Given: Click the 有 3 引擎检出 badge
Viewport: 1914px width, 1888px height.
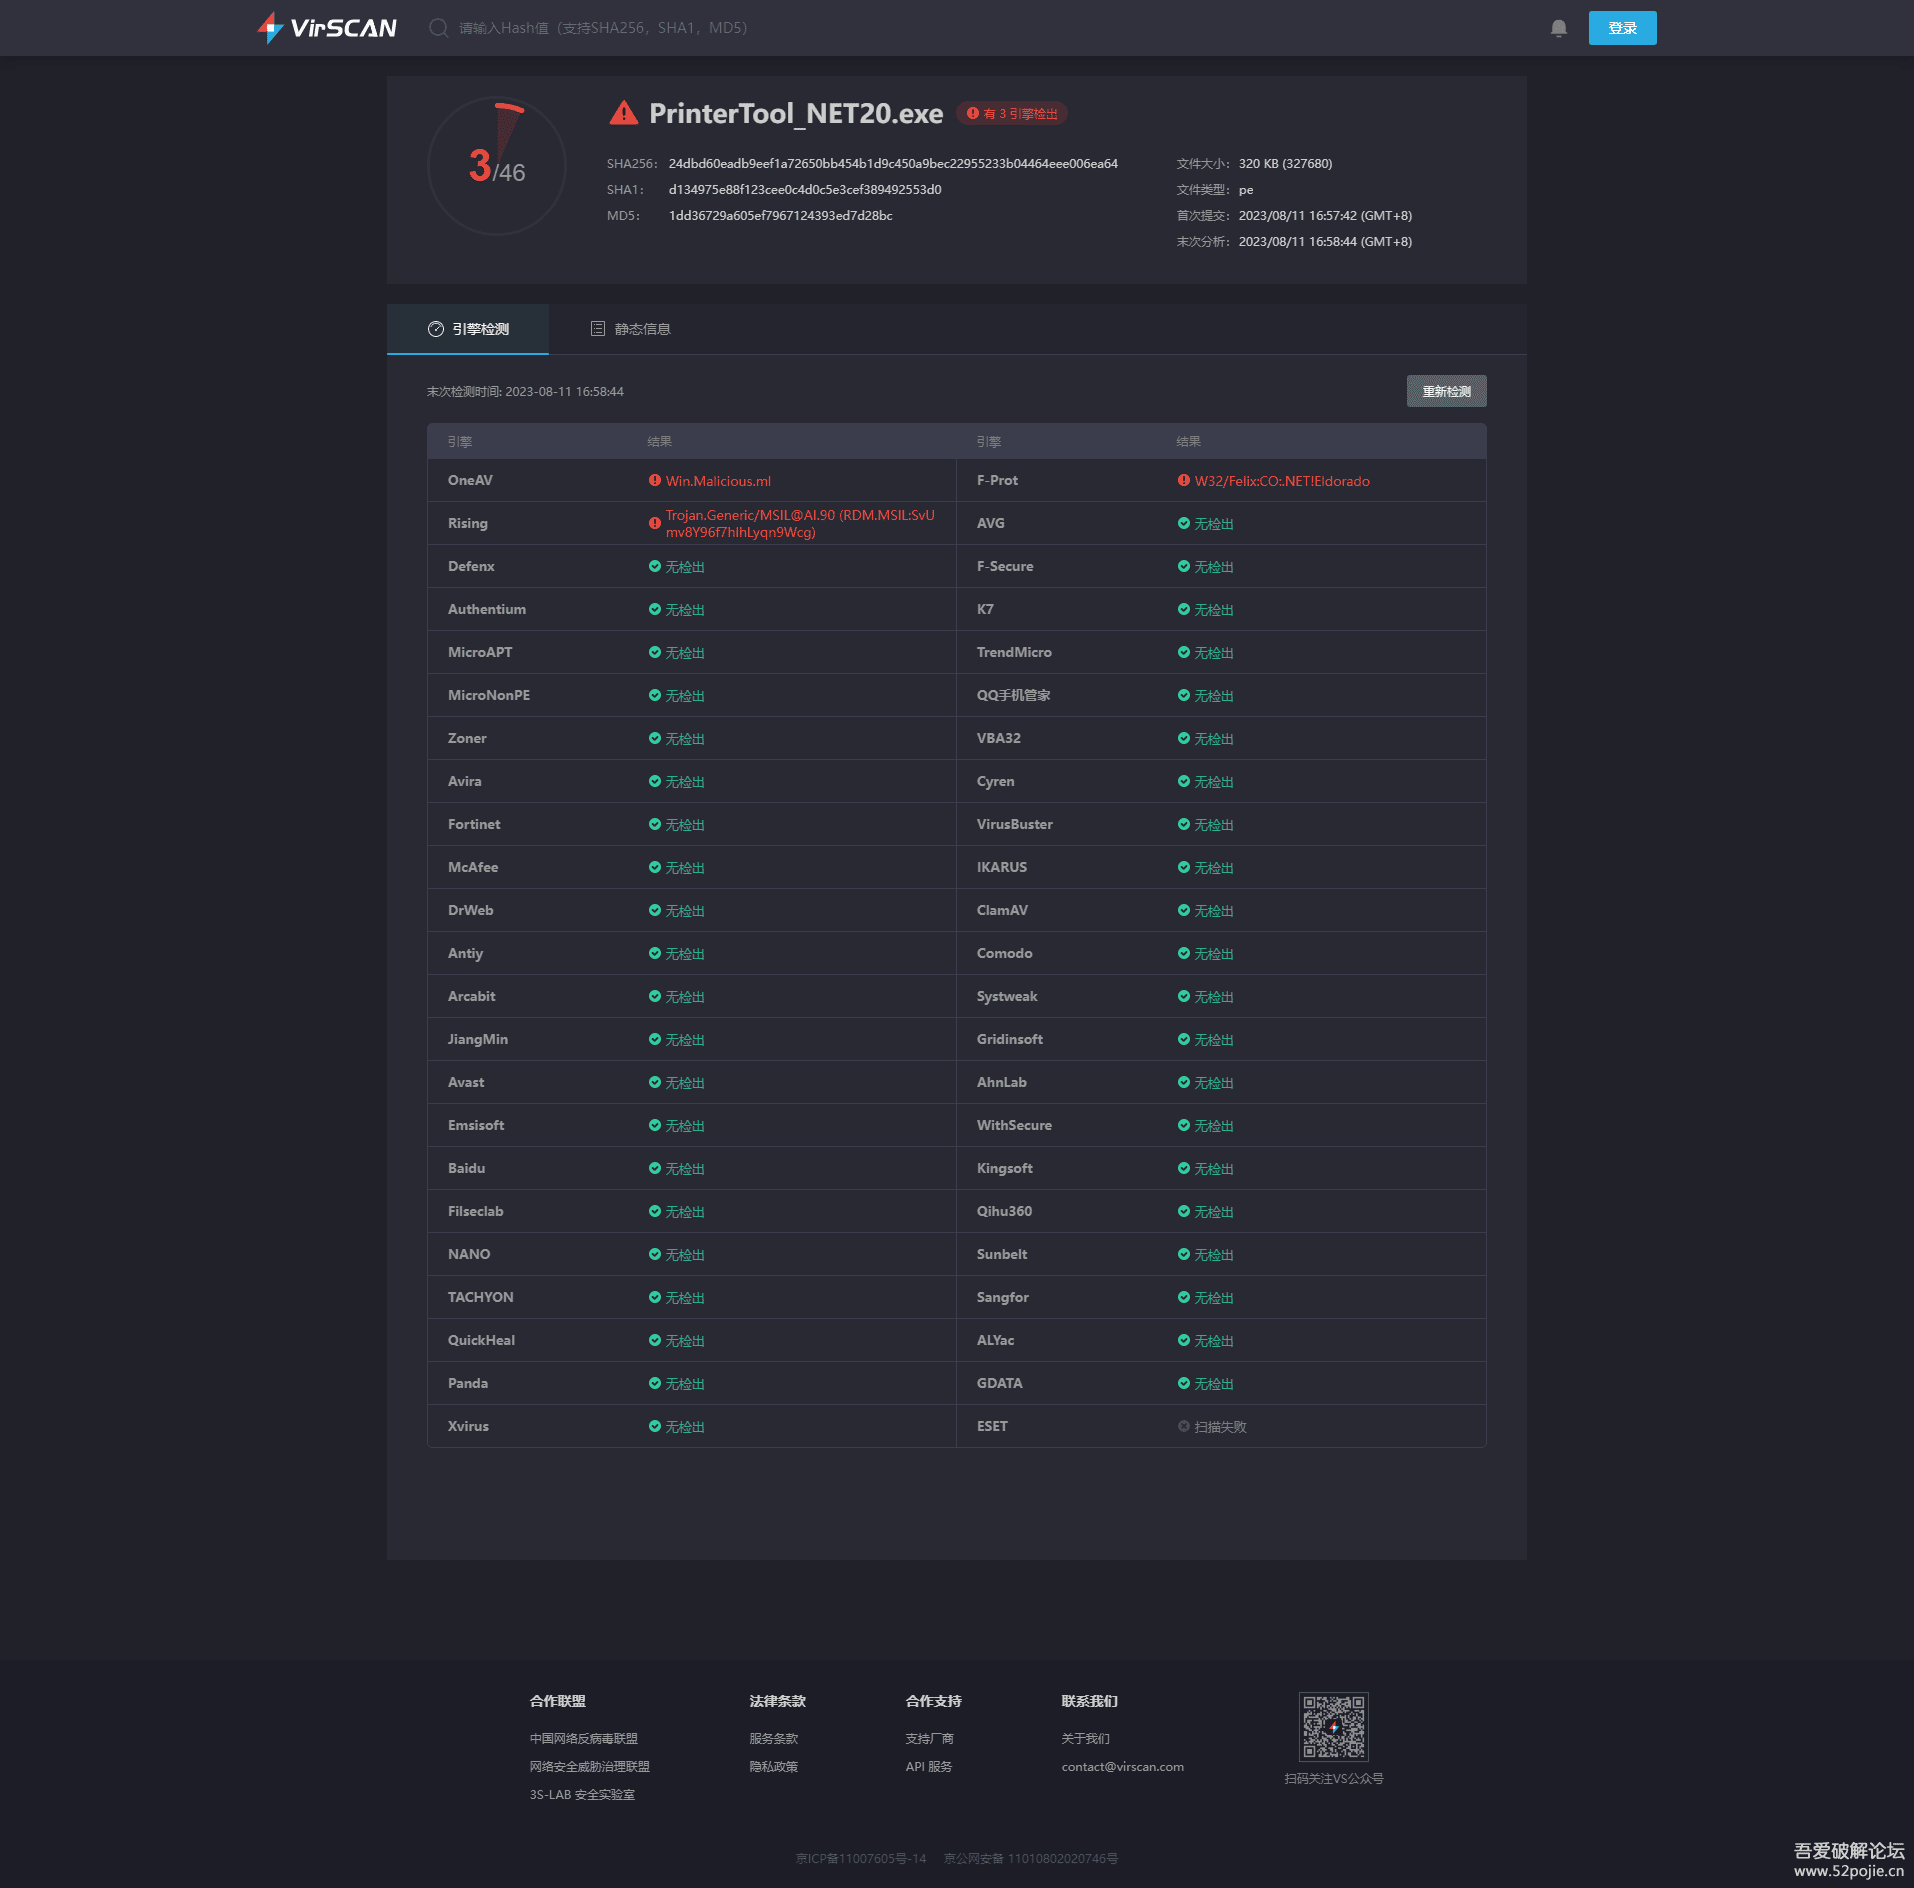Looking at the screenshot, I should 1012,114.
